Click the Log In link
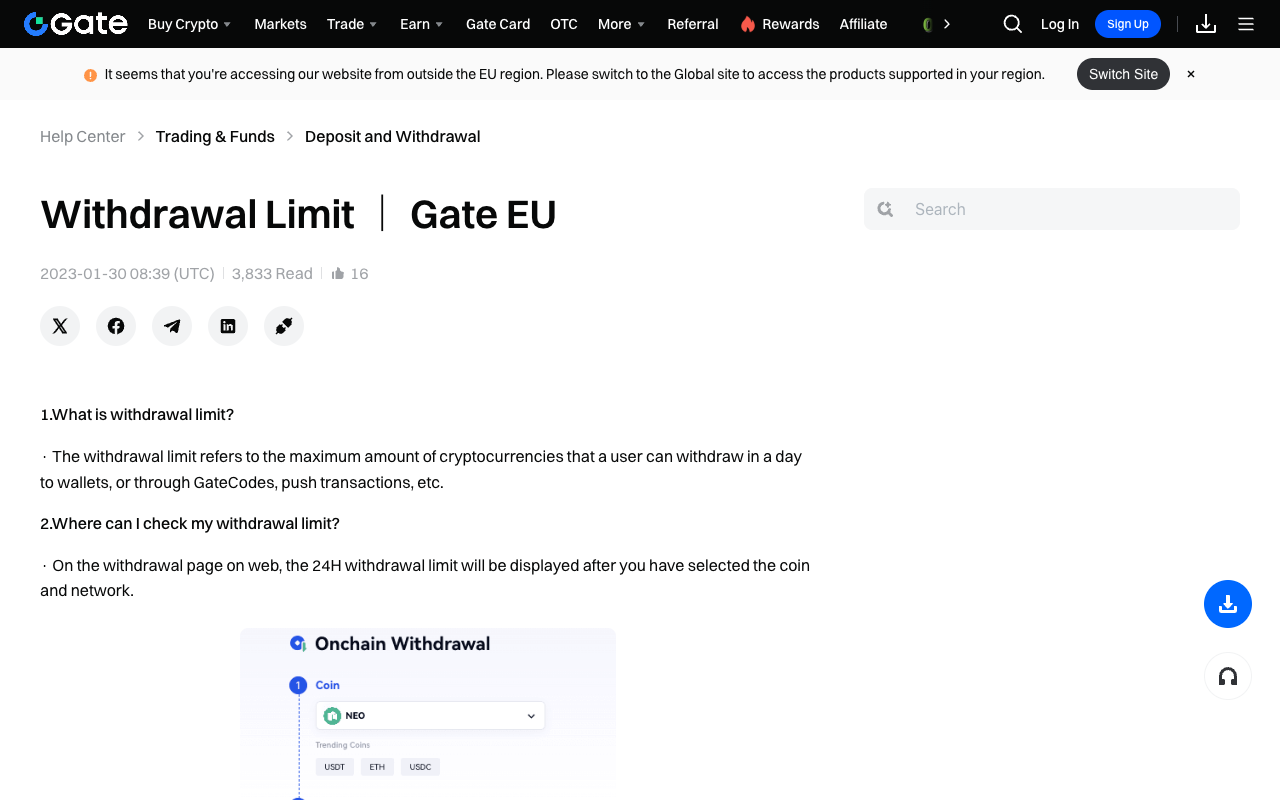 point(1060,24)
